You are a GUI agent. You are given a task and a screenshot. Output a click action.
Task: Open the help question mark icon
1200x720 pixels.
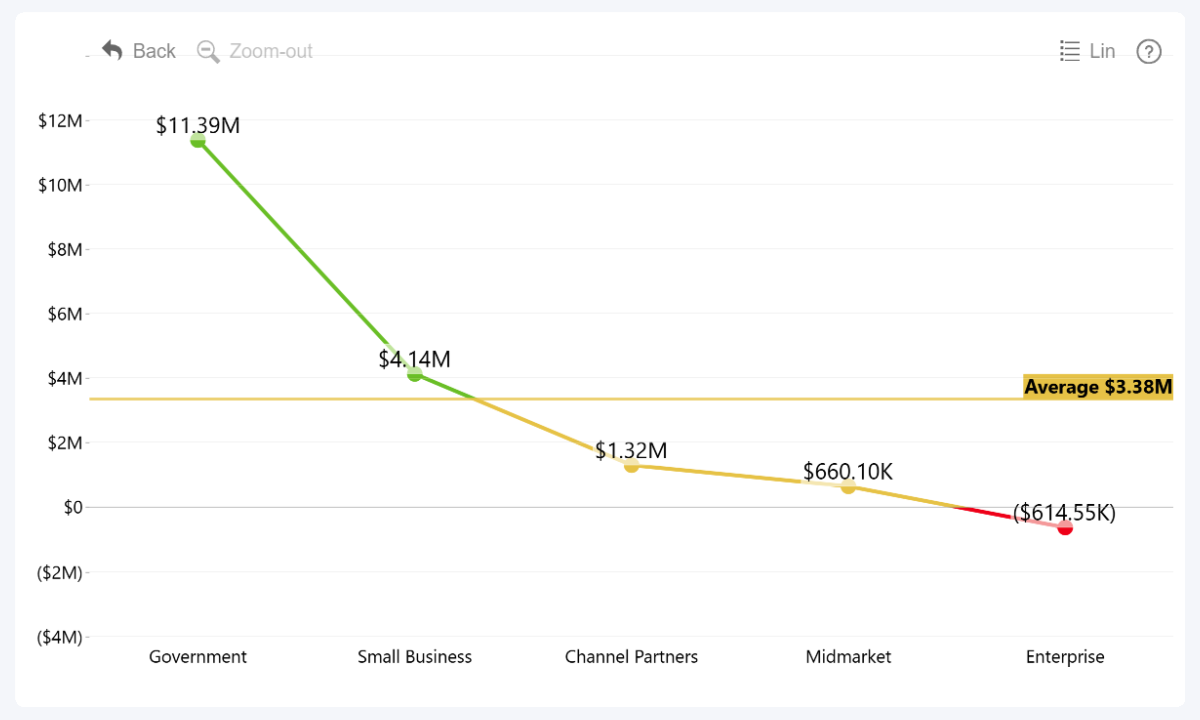(1149, 51)
